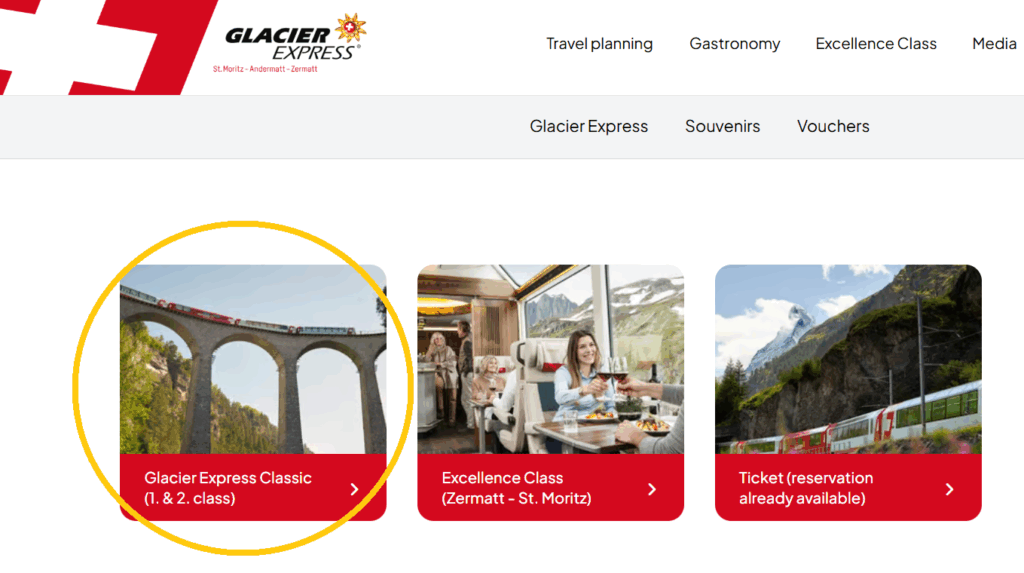Image resolution: width=1024 pixels, height=573 pixels.
Task: Click the Matterhorn train photo
Action: tap(848, 359)
